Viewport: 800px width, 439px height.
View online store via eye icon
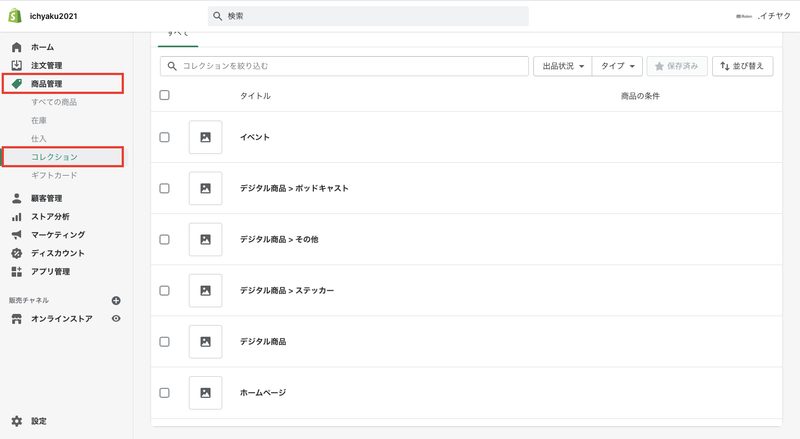[x=116, y=319]
